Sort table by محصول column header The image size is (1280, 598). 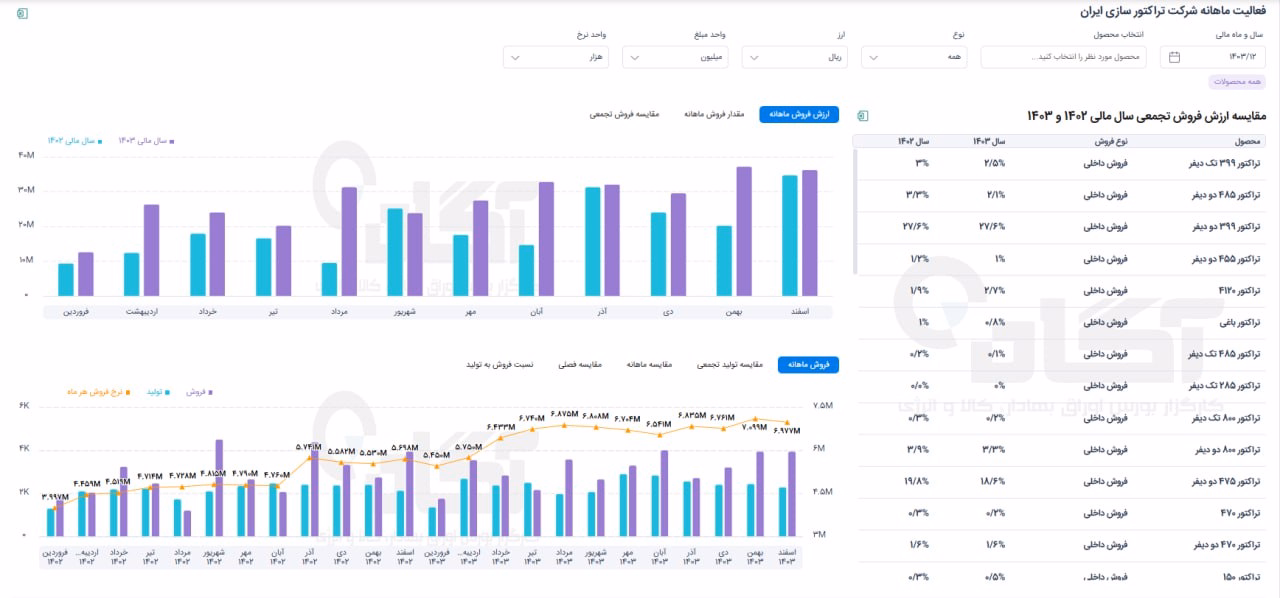1247,141
